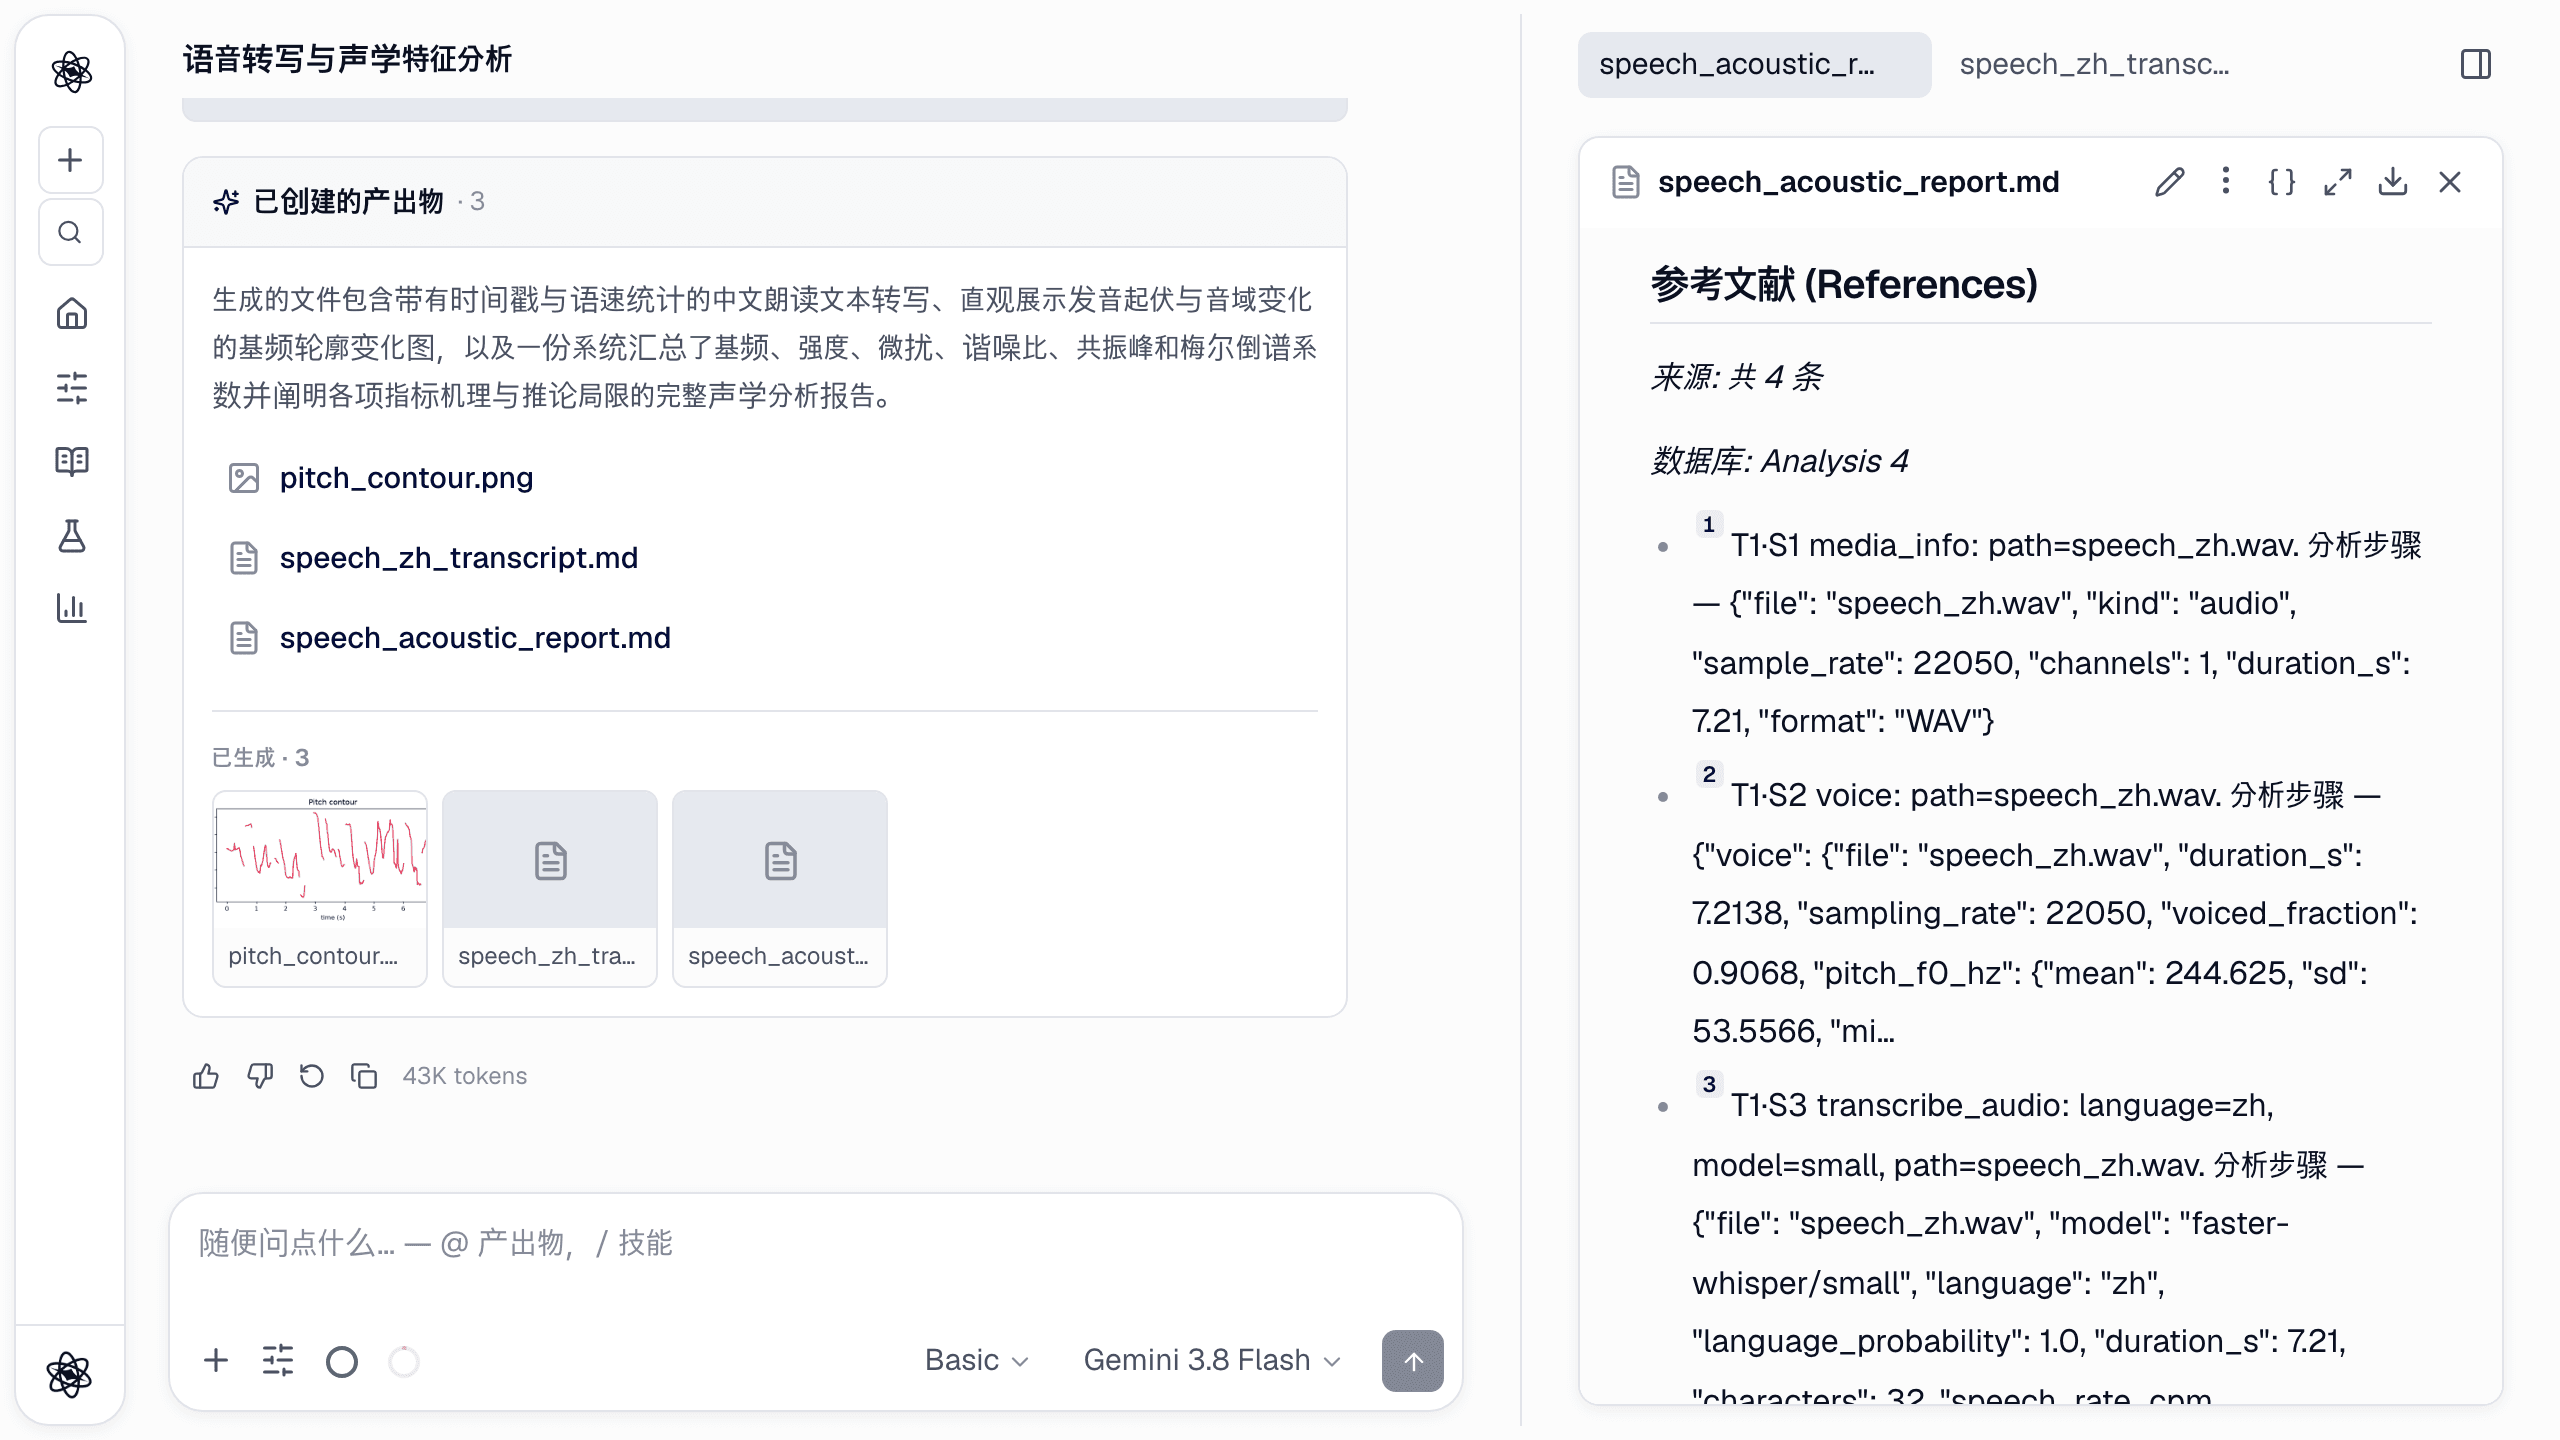Switch to speech_zh_transc... tab

click(x=2094, y=64)
